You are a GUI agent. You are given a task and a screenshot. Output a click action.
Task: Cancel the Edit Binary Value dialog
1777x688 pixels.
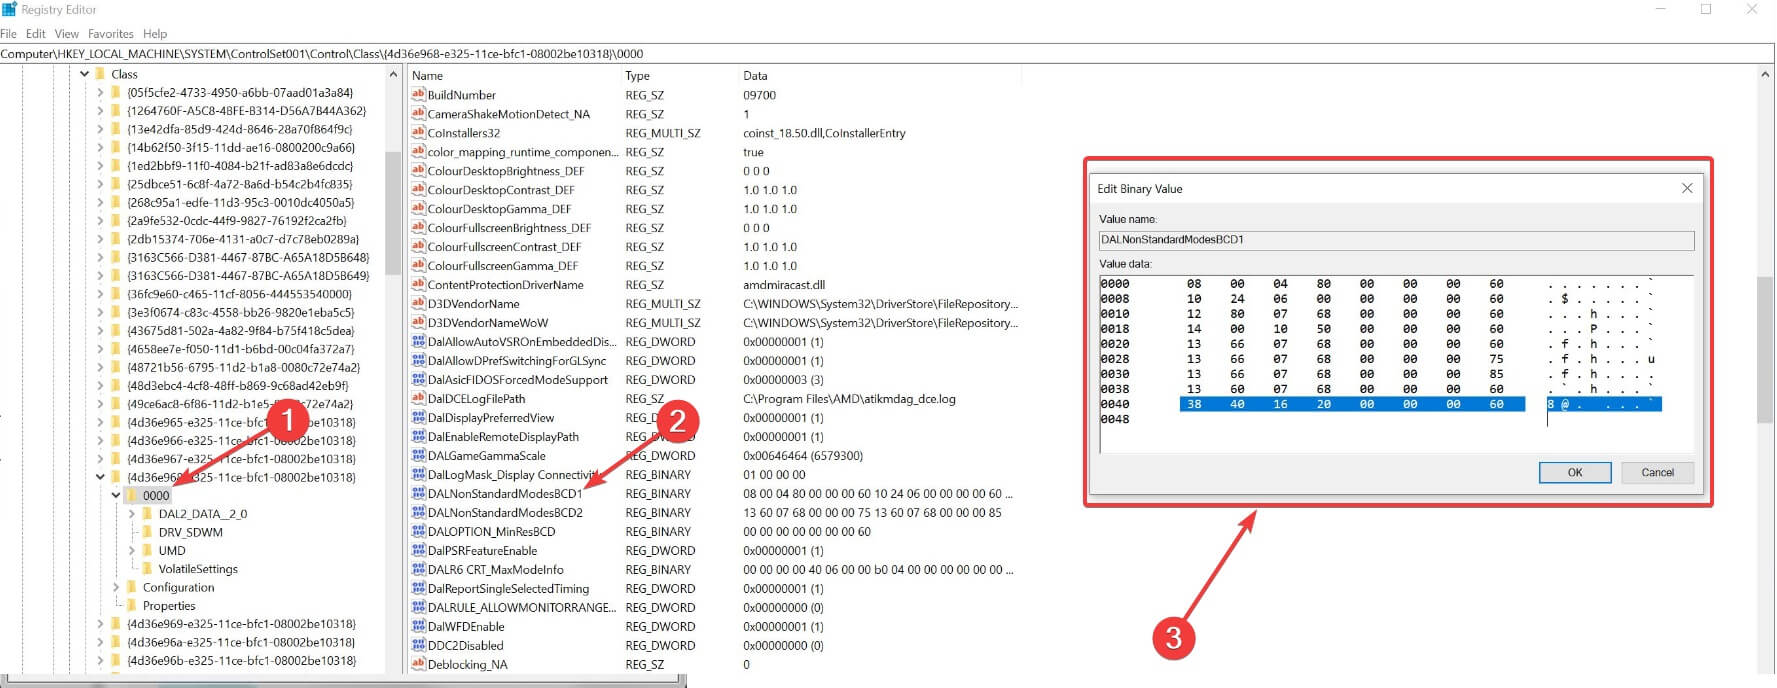1657,473
